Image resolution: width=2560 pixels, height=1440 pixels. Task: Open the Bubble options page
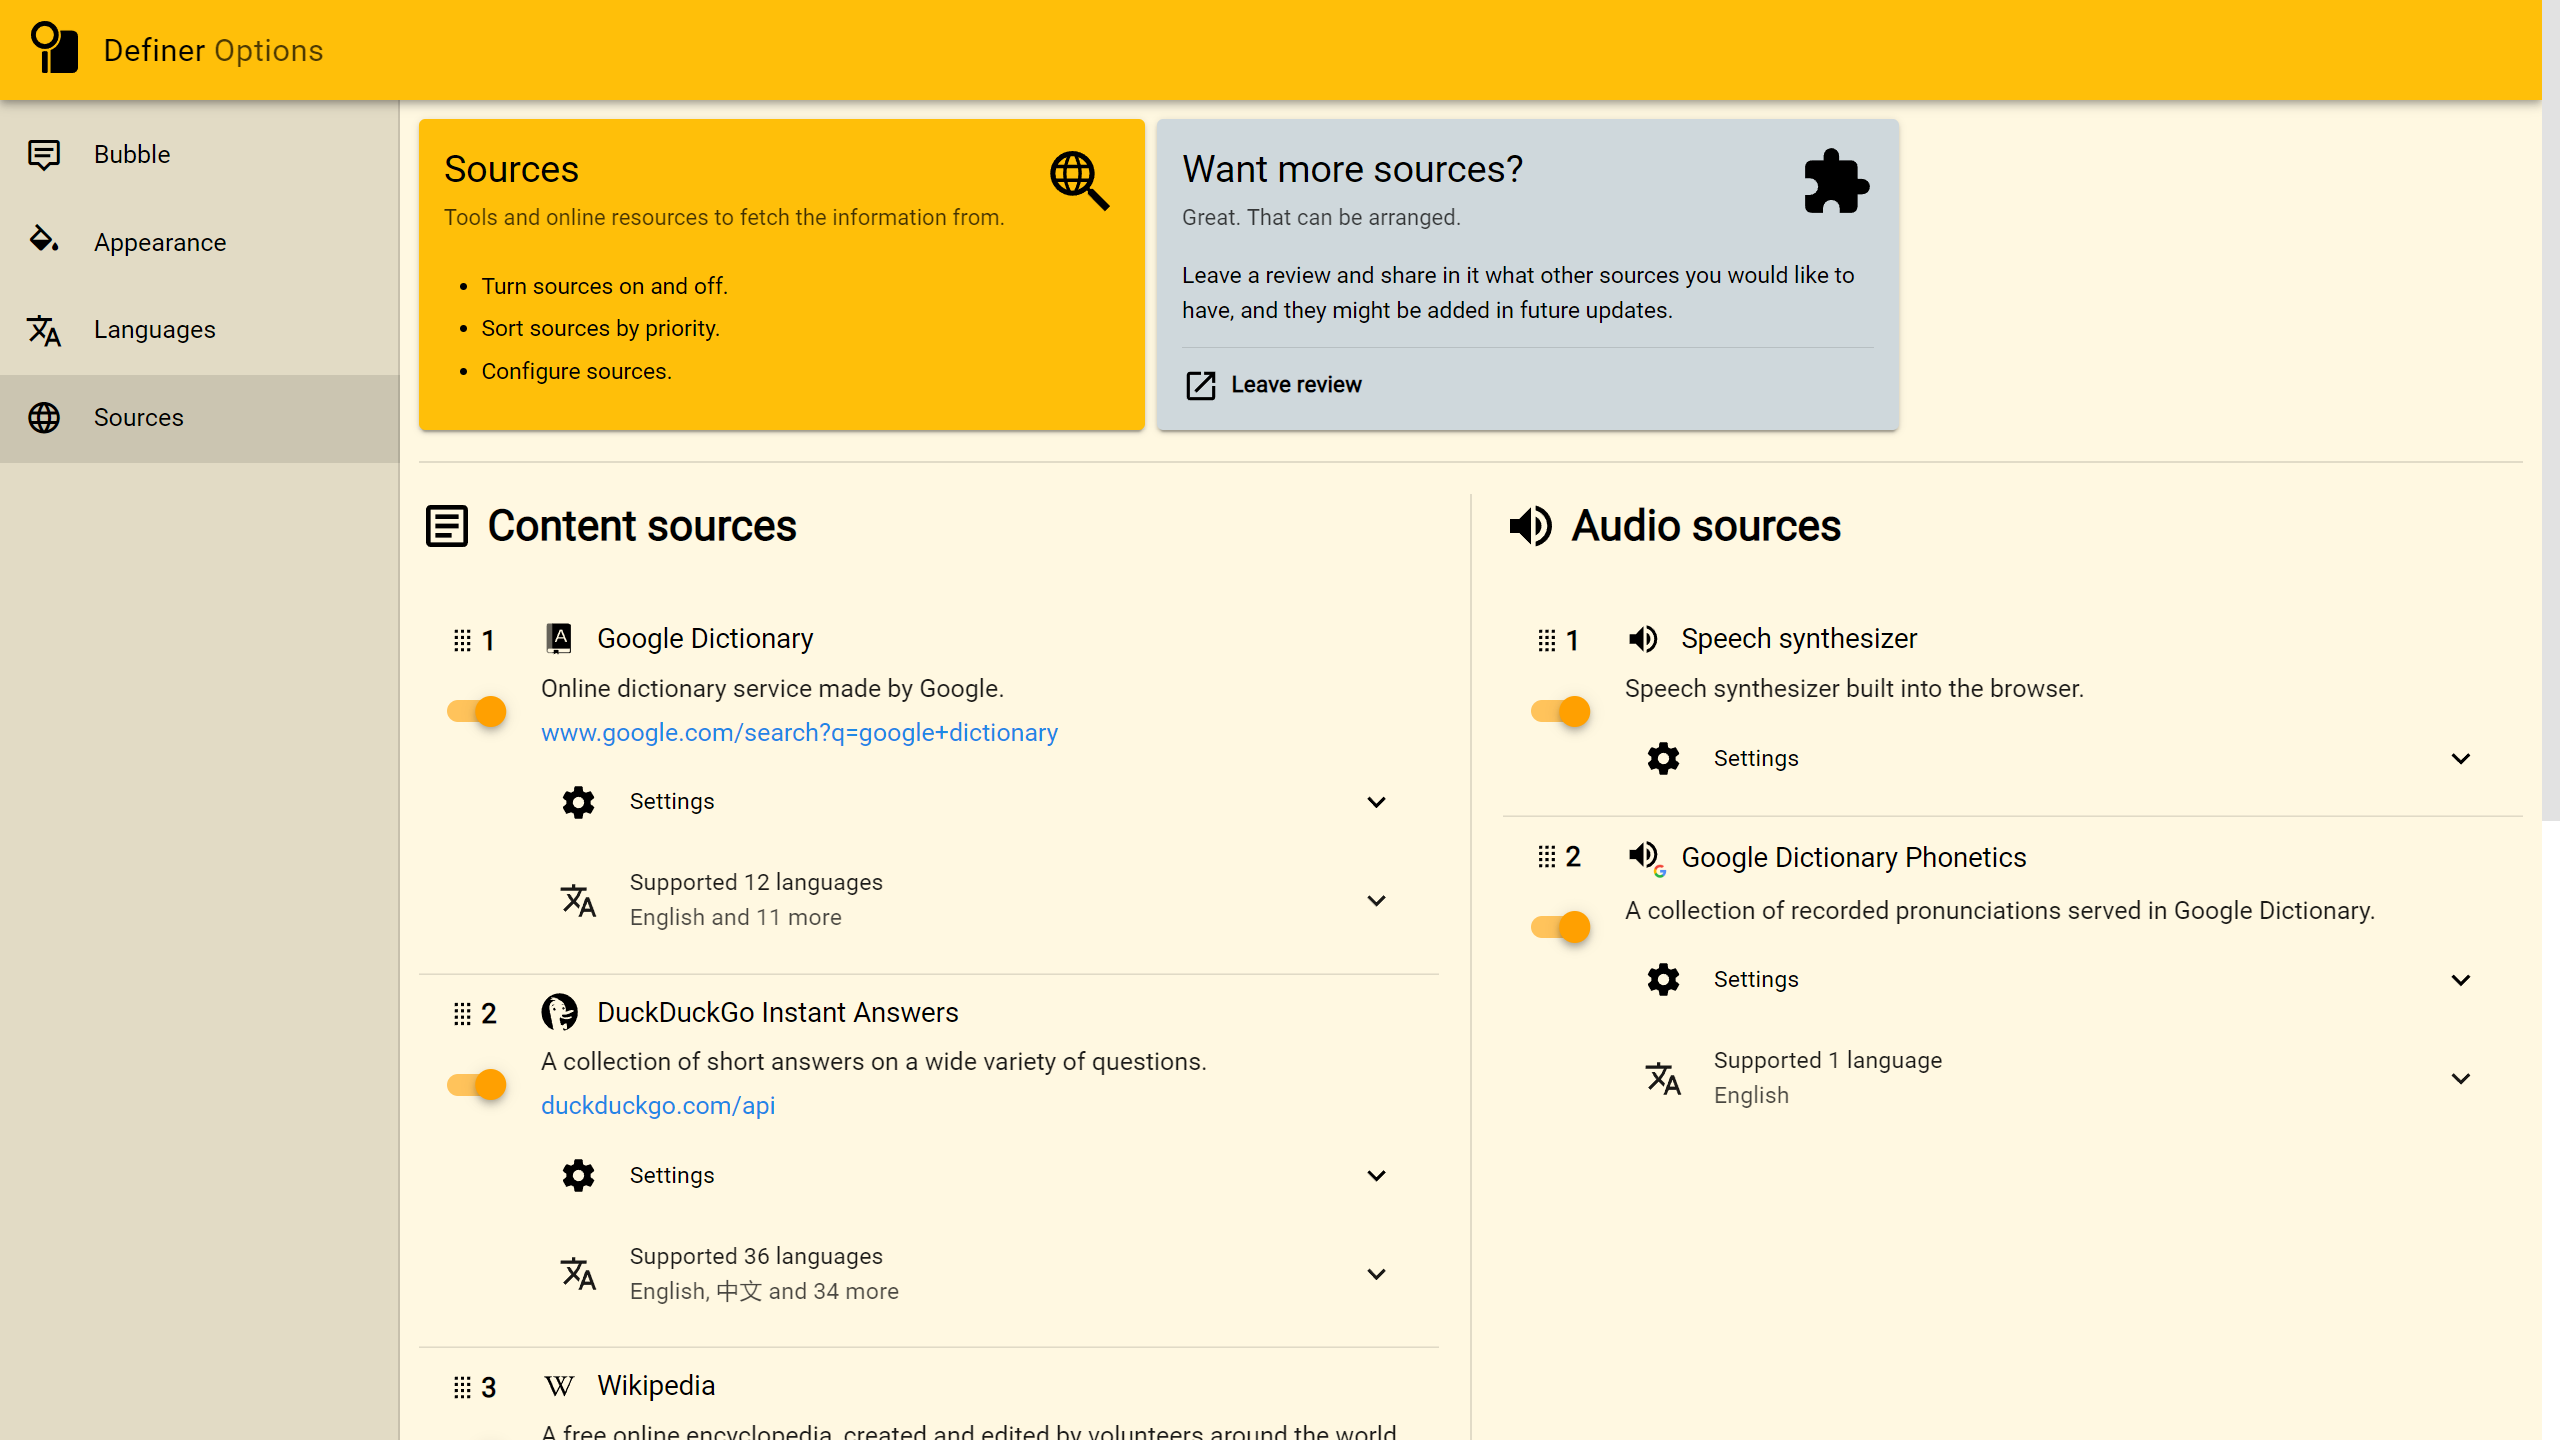(132, 155)
